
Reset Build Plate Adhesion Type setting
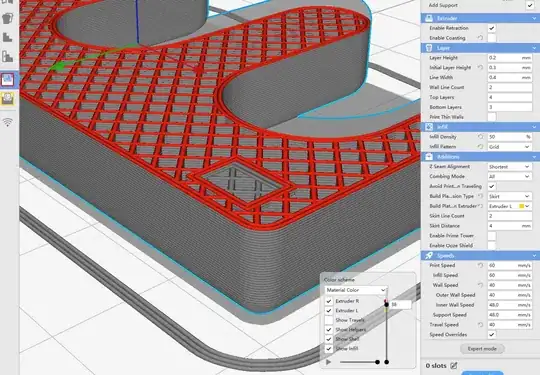480,196
